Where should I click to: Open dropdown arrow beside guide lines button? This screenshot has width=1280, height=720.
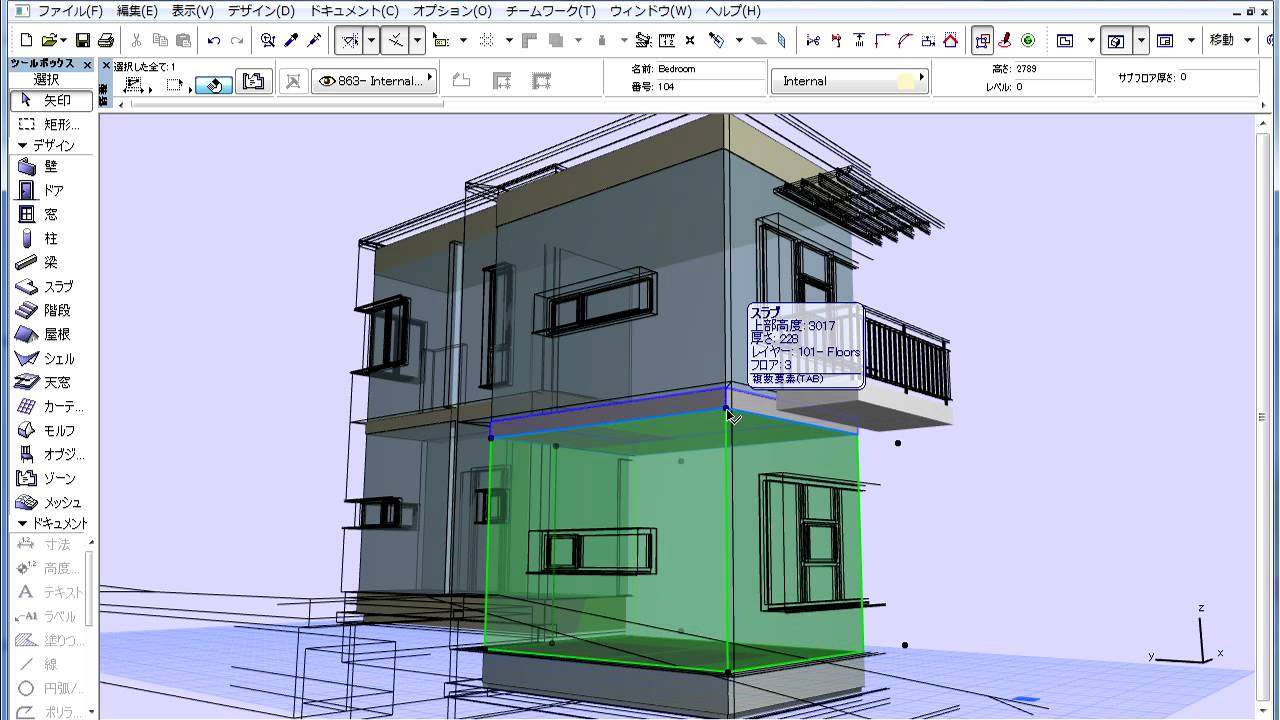click(371, 40)
